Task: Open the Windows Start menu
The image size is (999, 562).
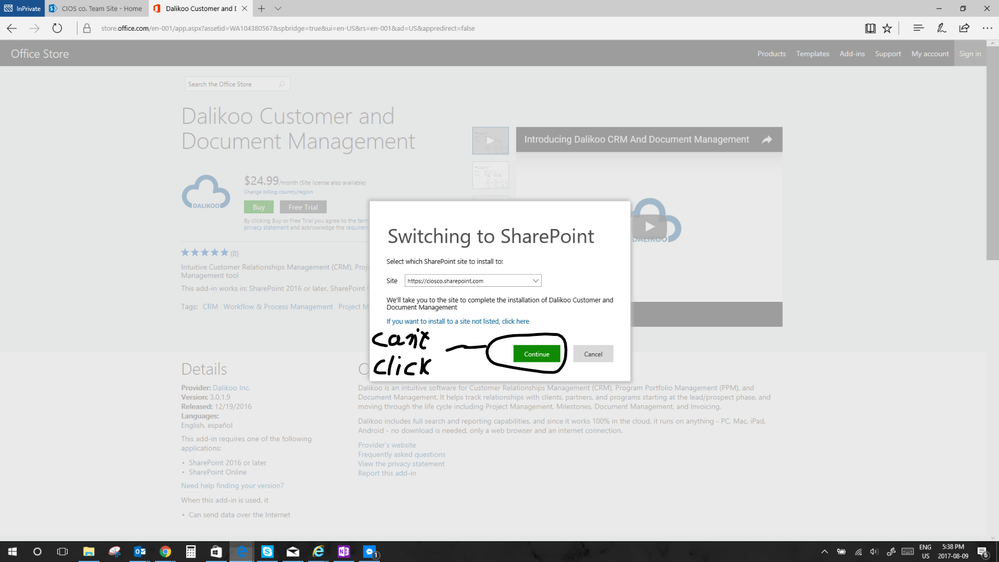Action: pyautogui.click(x=12, y=552)
